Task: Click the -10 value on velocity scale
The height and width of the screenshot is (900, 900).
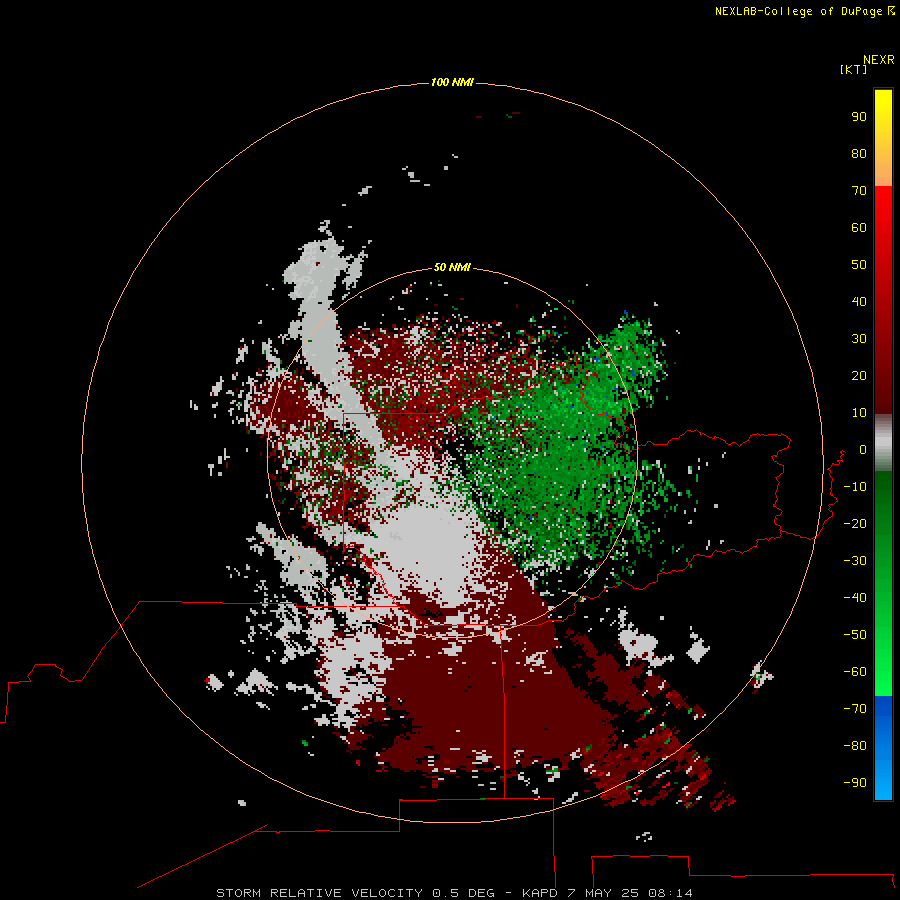Action: (x=855, y=487)
